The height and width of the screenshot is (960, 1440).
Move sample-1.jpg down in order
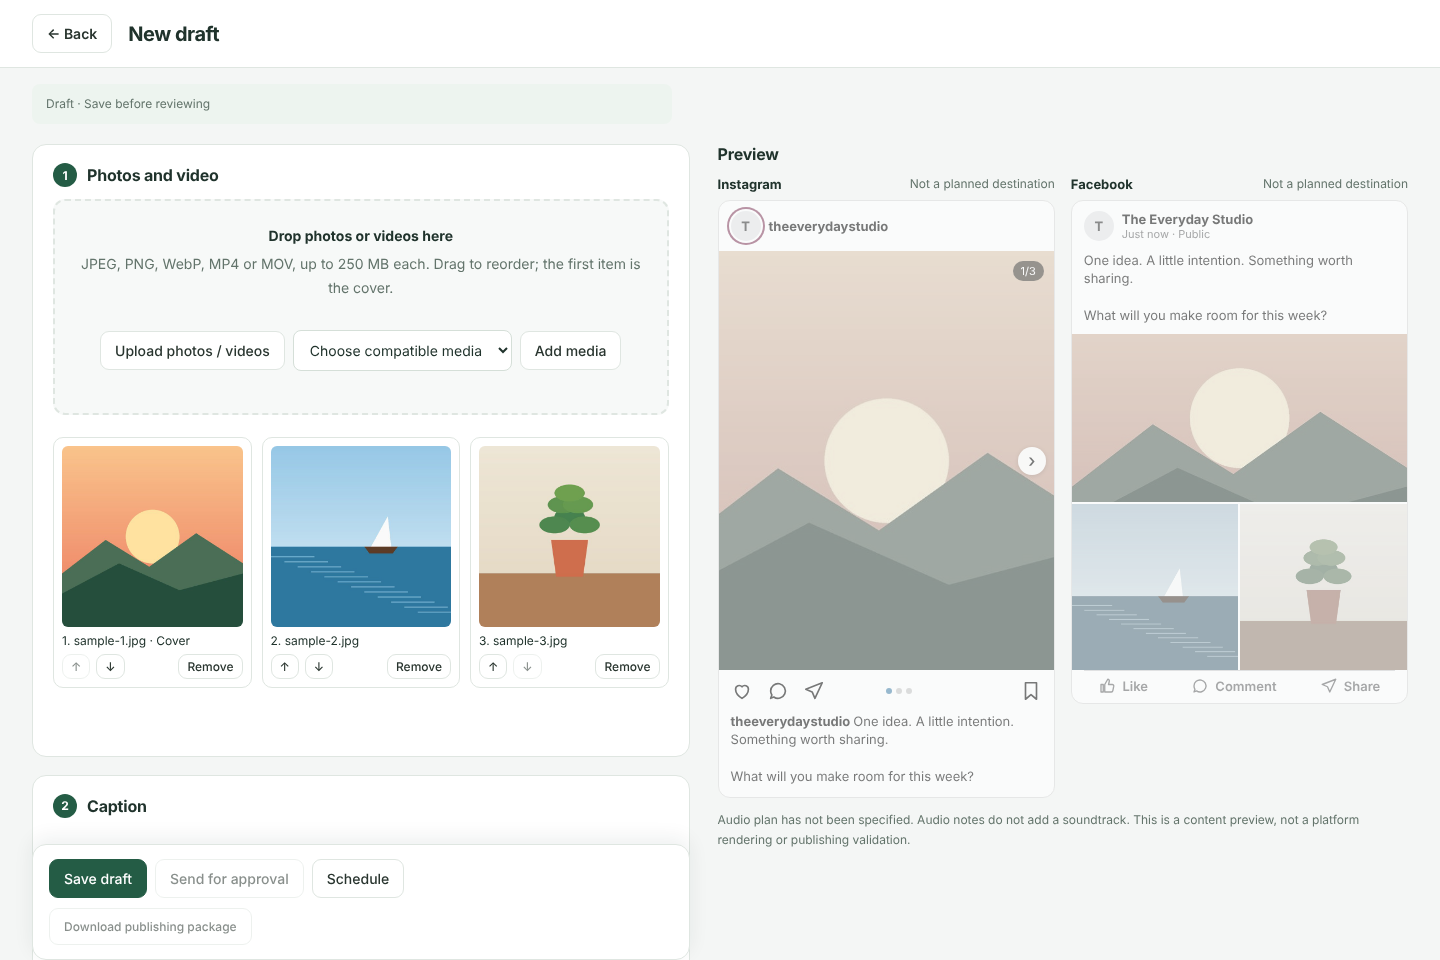110,667
